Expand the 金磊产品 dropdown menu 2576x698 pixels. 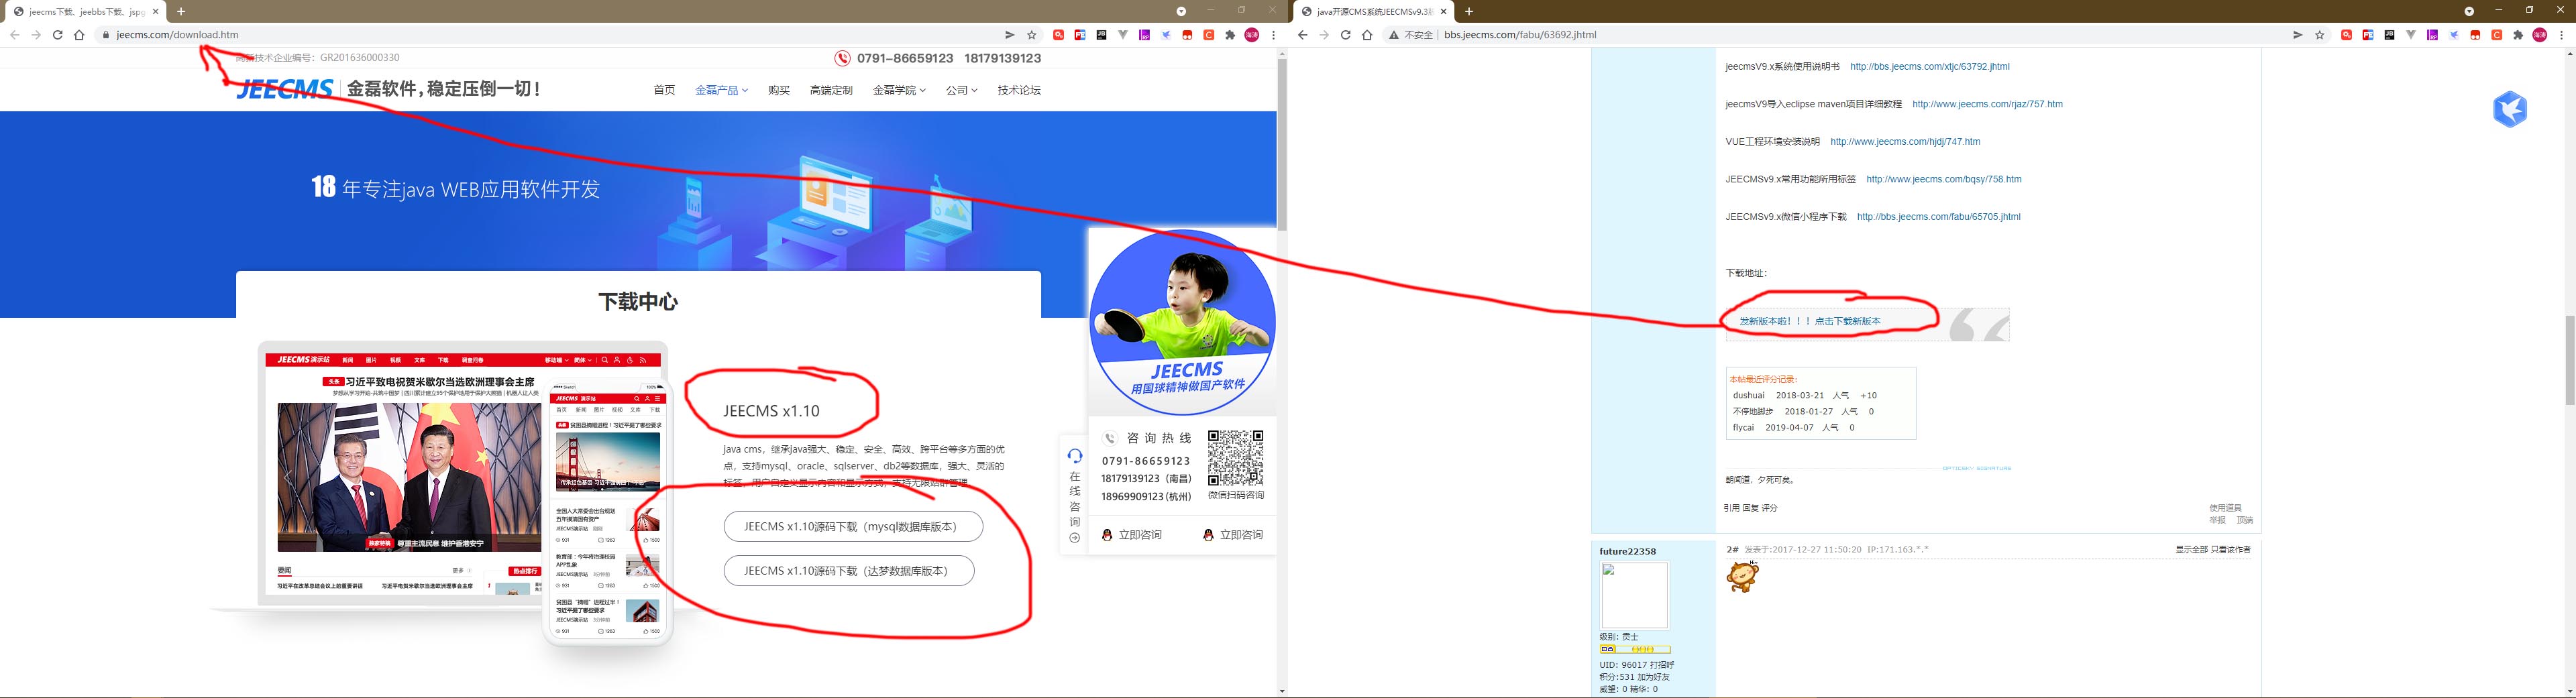pos(721,90)
